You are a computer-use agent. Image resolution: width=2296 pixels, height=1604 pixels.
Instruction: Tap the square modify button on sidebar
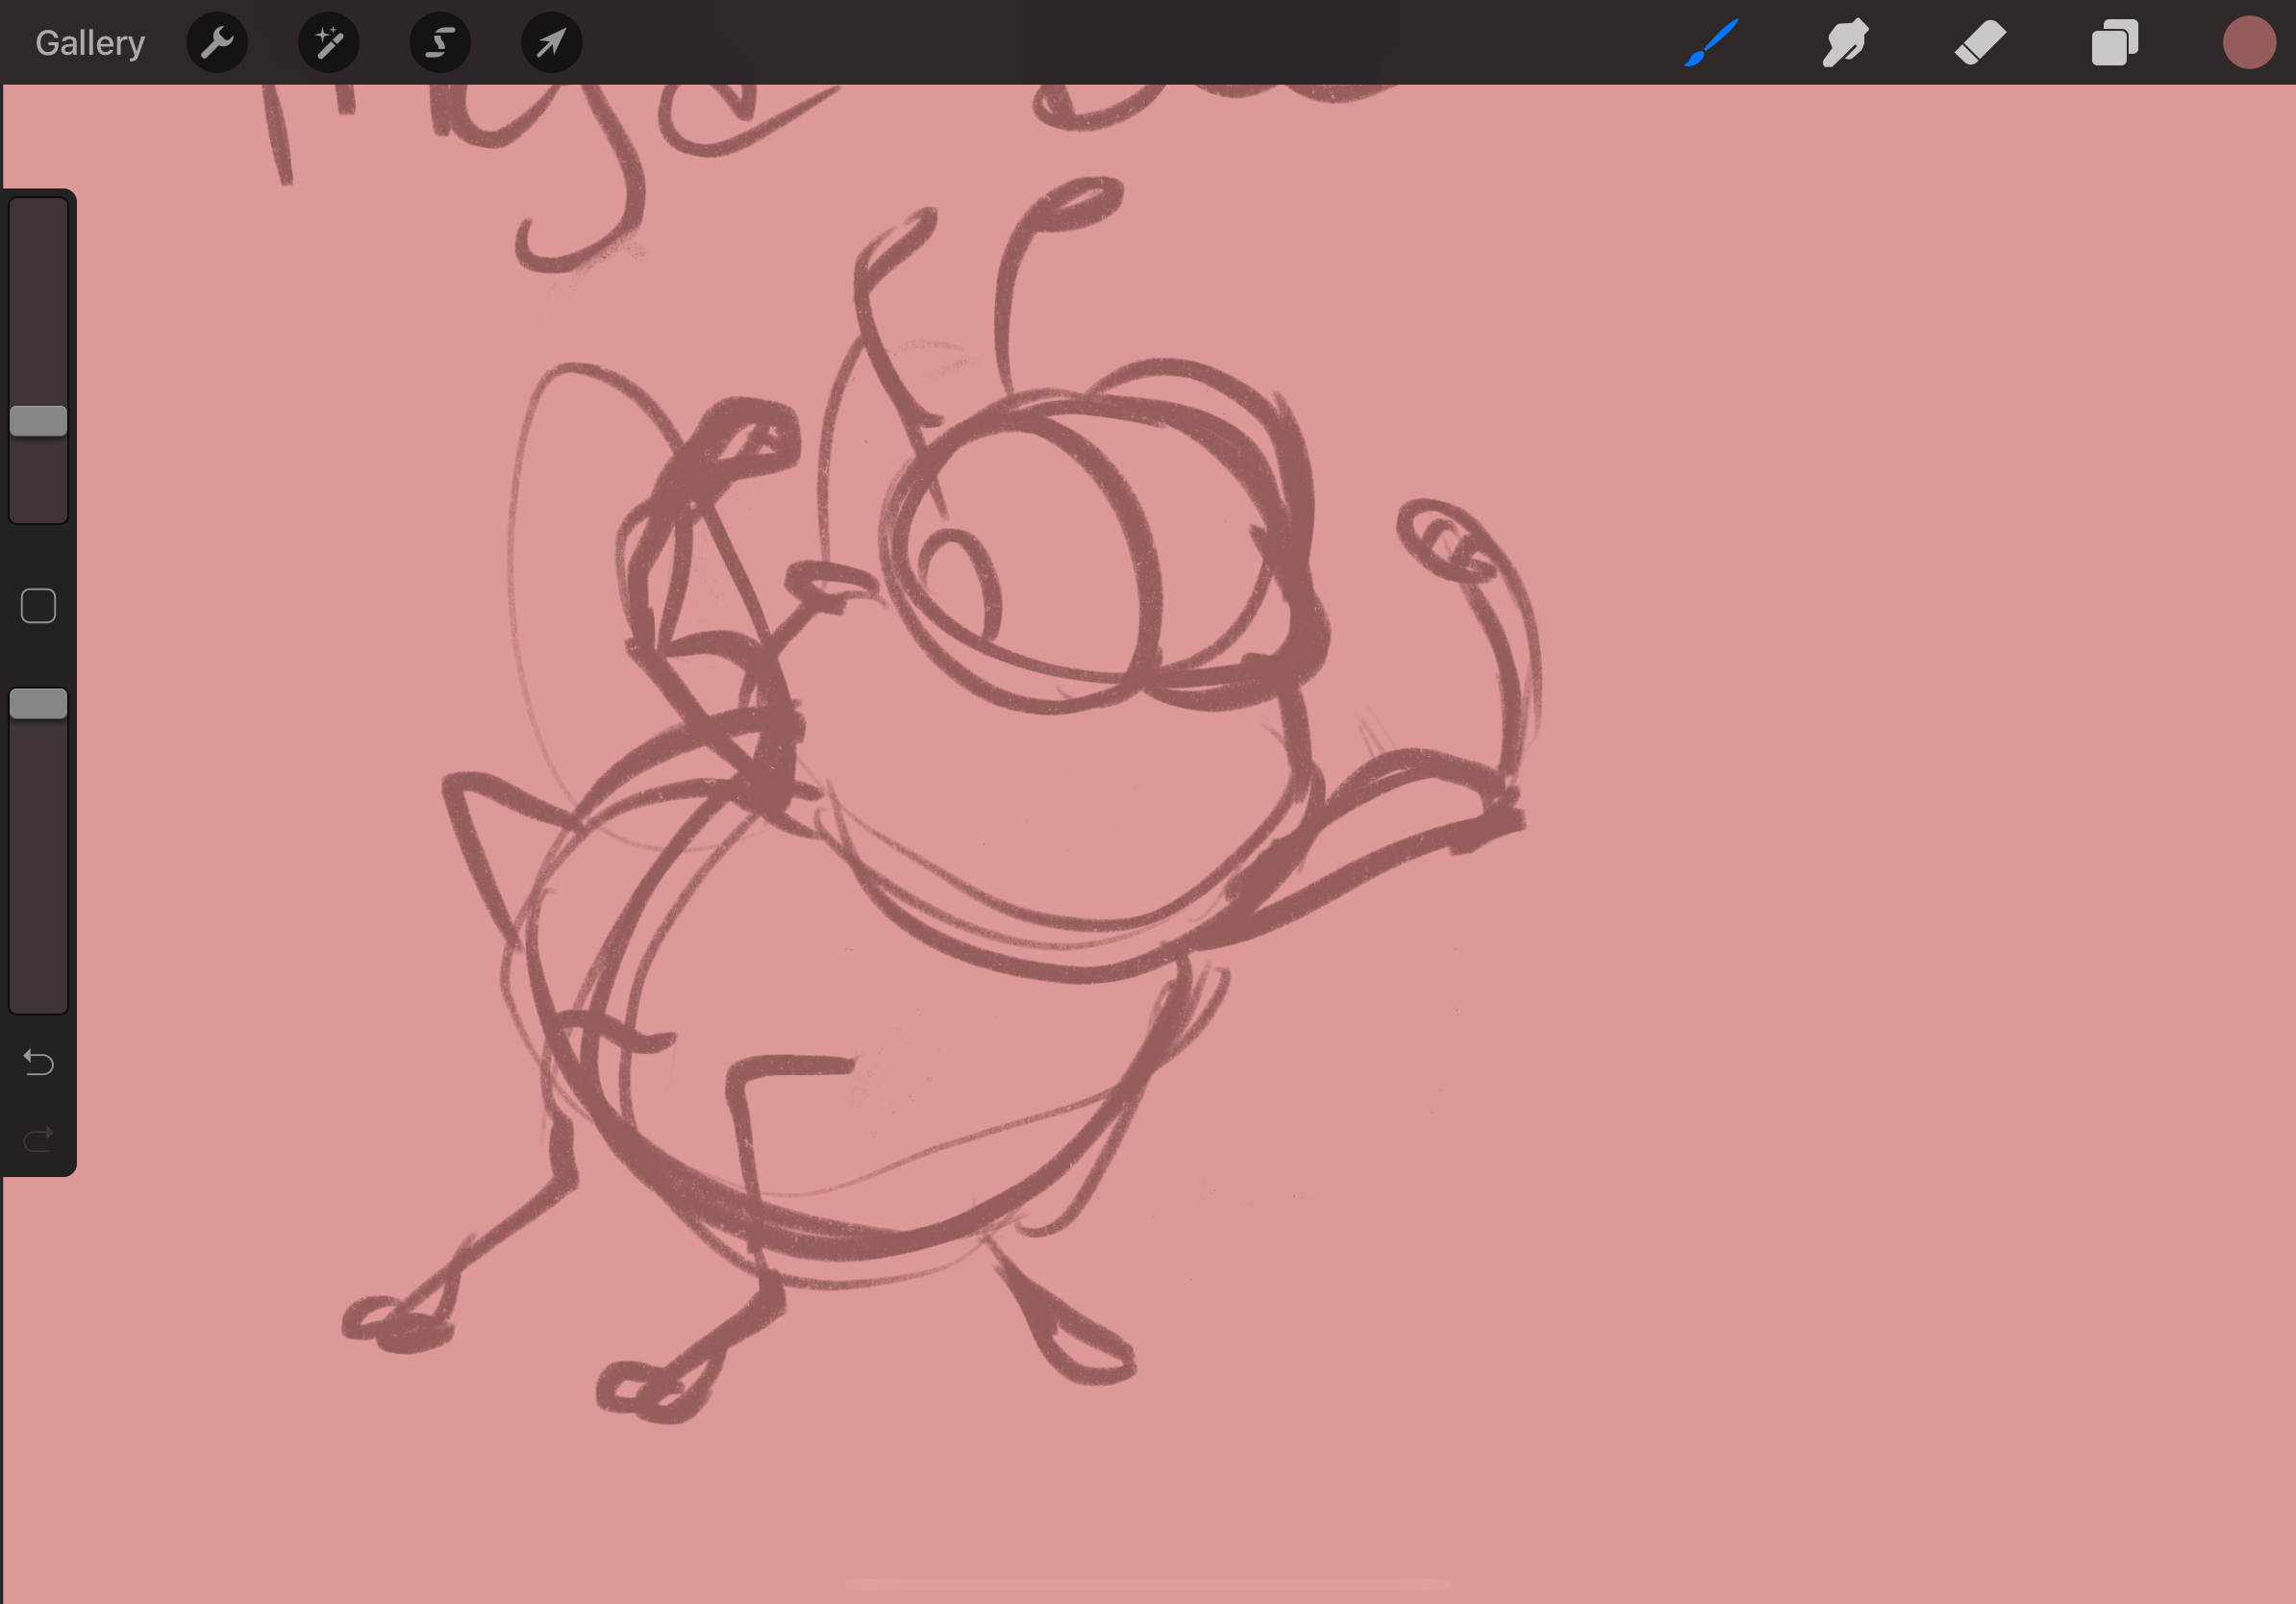pyautogui.click(x=38, y=606)
